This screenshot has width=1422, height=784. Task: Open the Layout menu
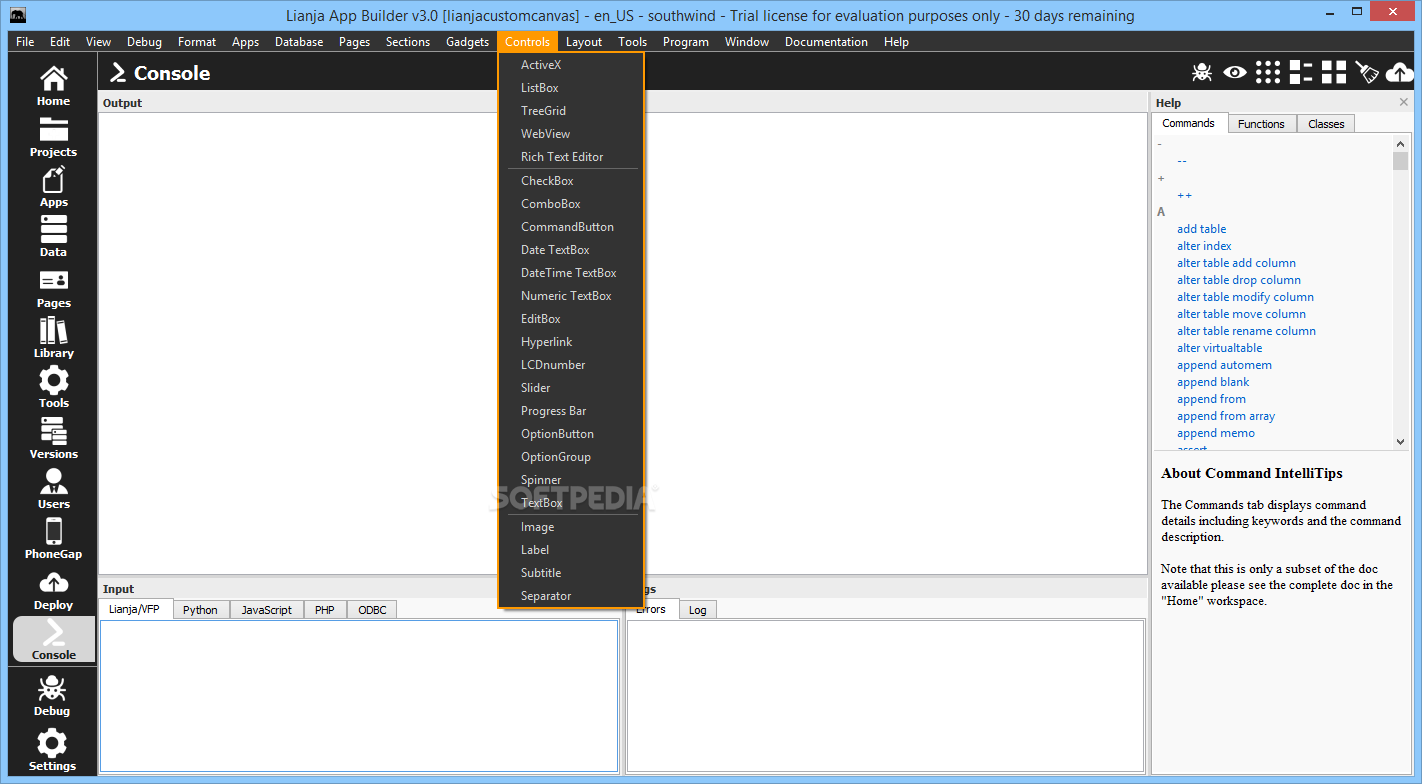coord(584,42)
